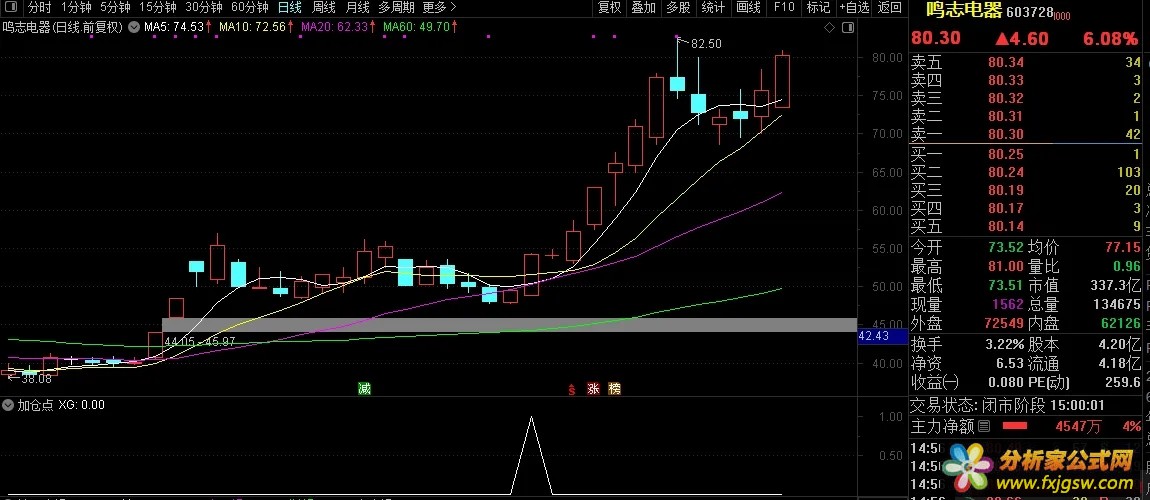Click the stock code 603728
This screenshot has height=500, width=1150.
coord(1030,13)
